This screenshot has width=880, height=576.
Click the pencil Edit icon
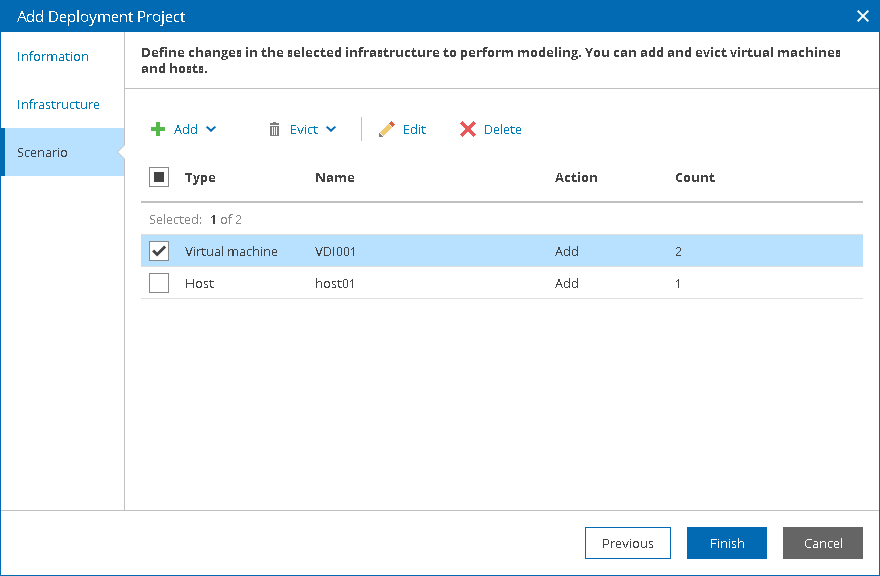coord(387,129)
